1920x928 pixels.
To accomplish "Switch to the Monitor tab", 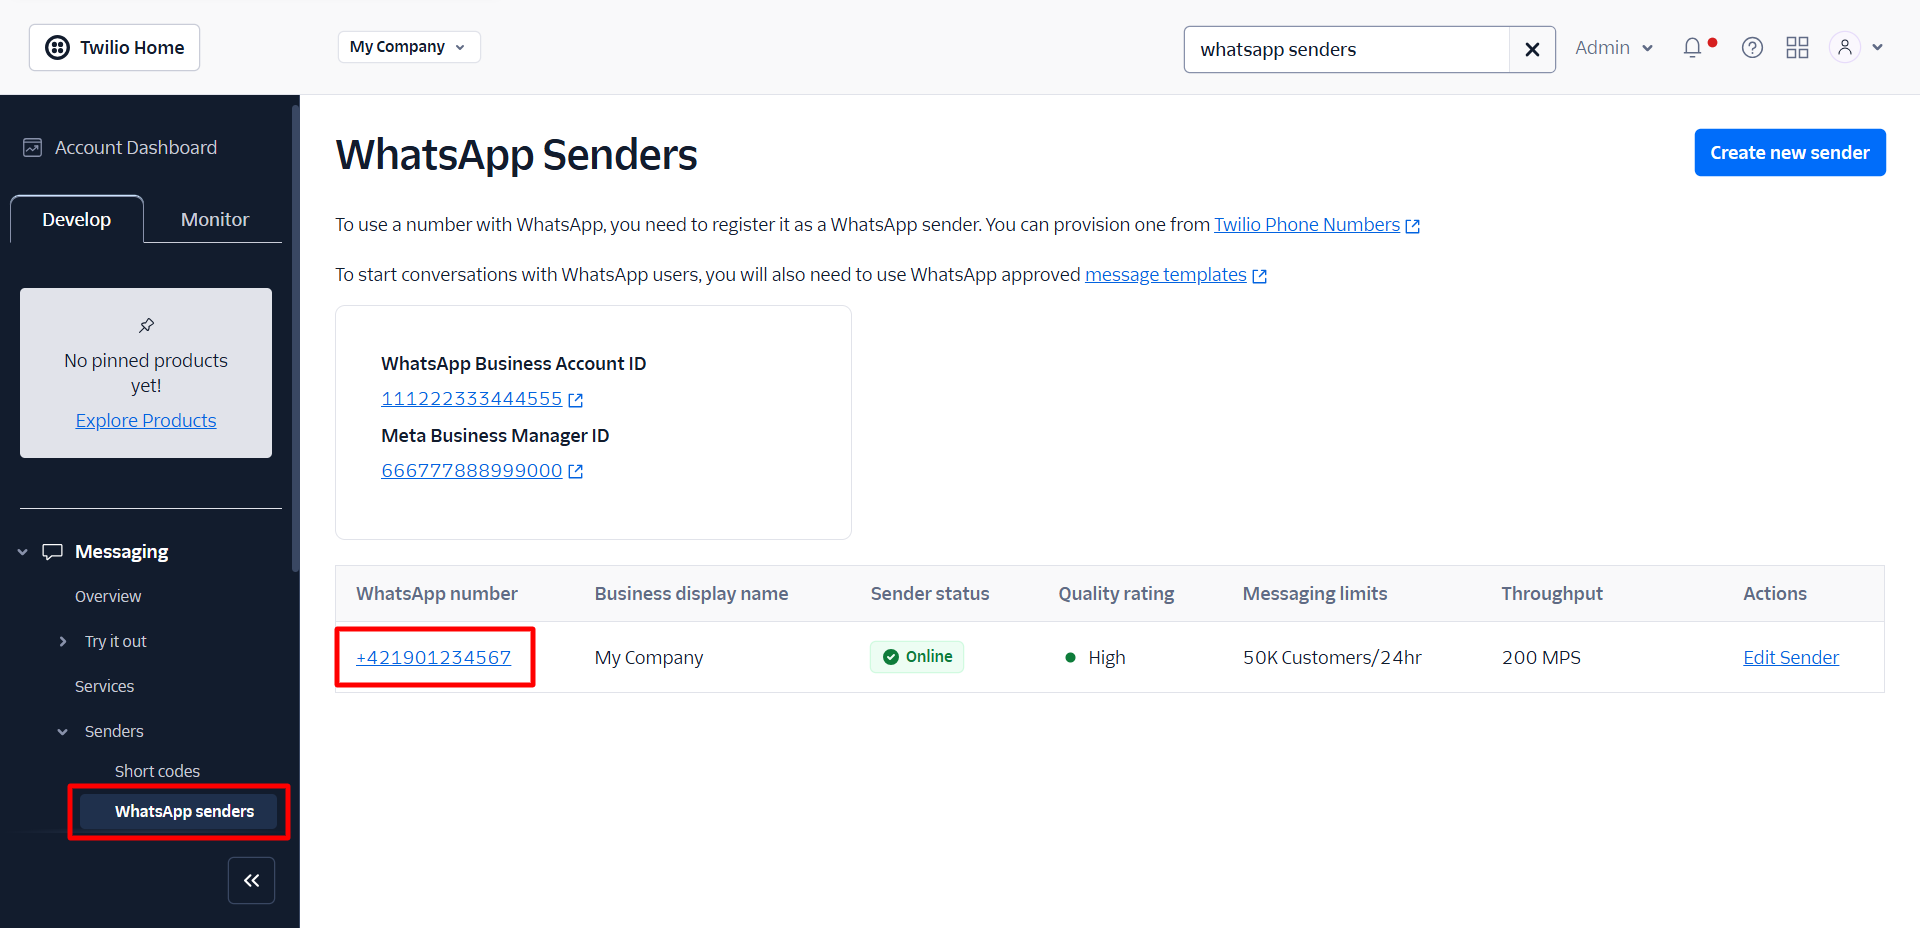I will [x=214, y=220].
